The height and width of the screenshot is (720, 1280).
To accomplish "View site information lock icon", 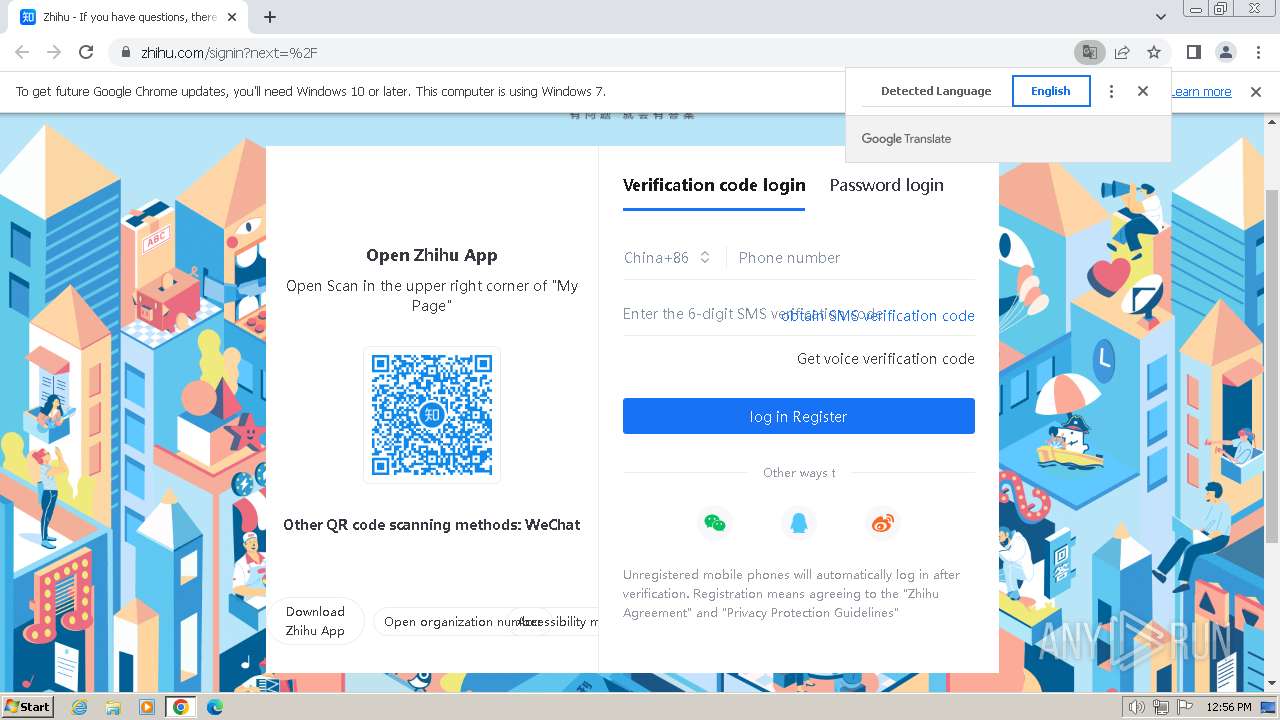I will click(125, 52).
